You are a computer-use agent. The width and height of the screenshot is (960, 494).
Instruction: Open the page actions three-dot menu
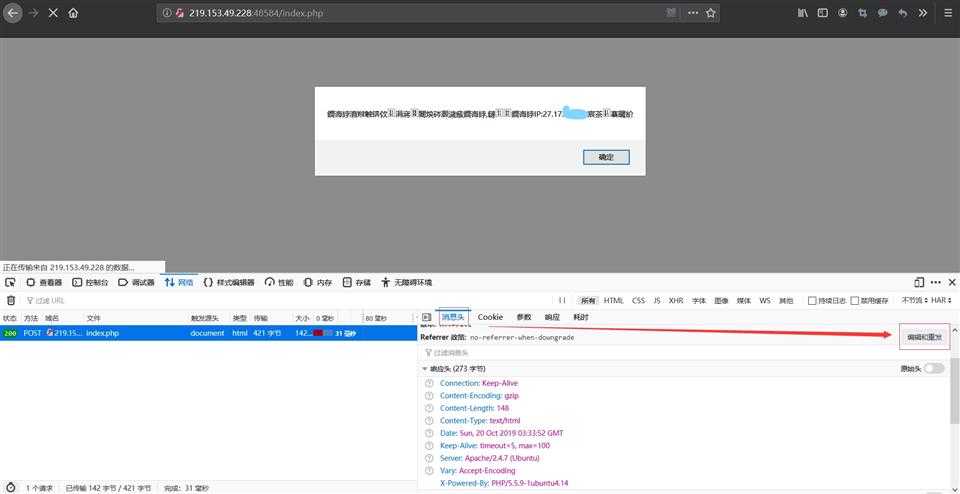(692, 13)
